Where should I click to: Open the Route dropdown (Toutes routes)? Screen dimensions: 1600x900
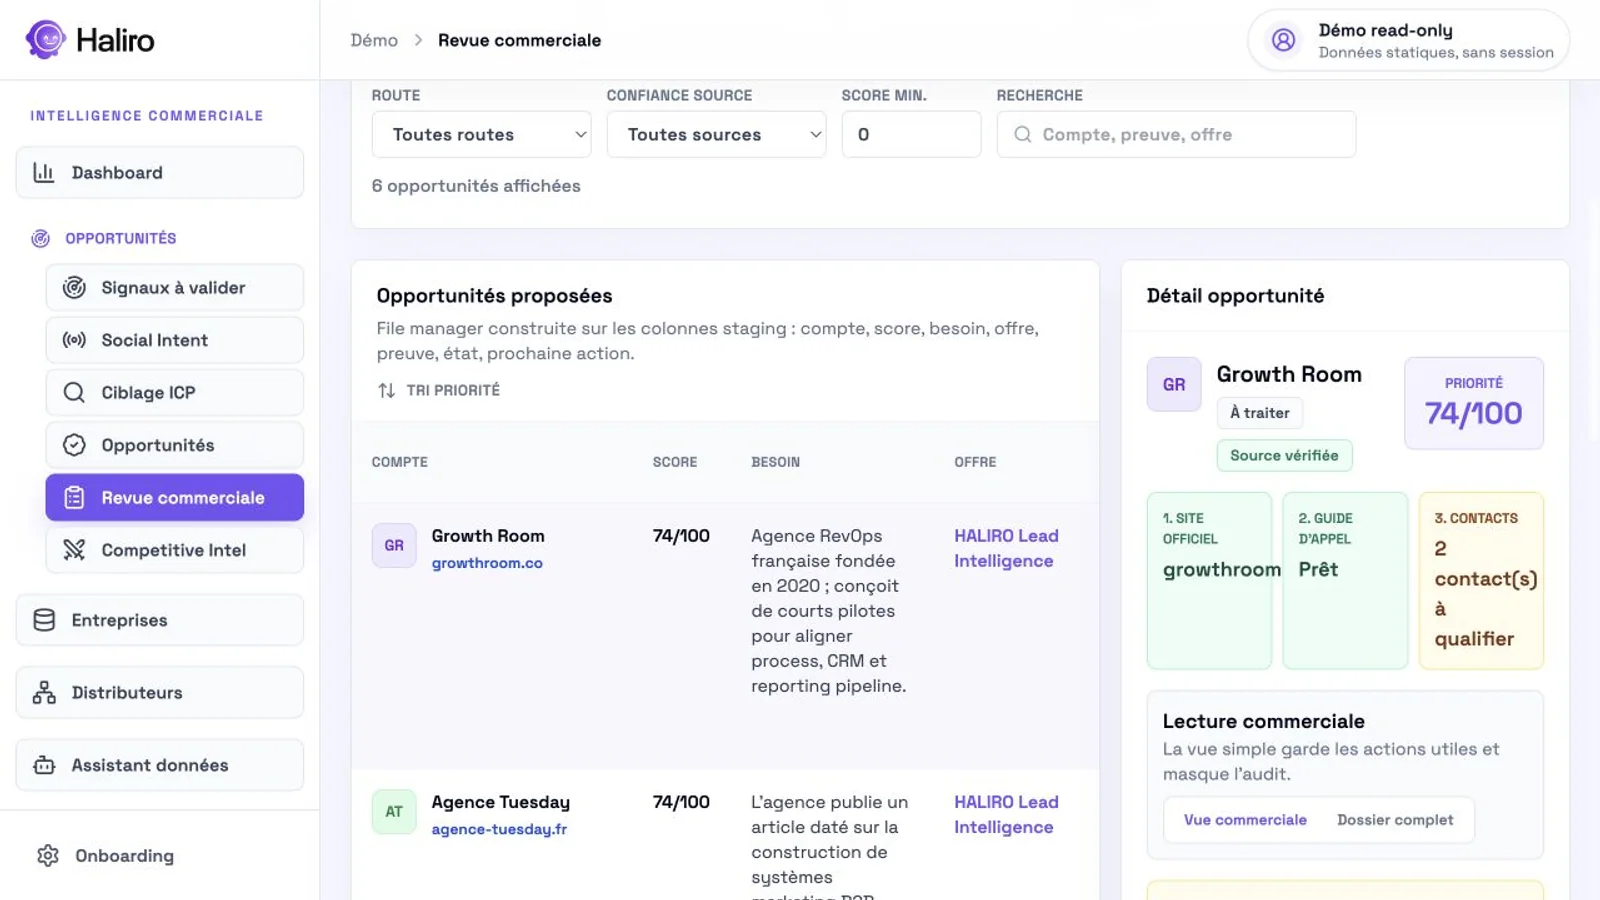(x=481, y=134)
